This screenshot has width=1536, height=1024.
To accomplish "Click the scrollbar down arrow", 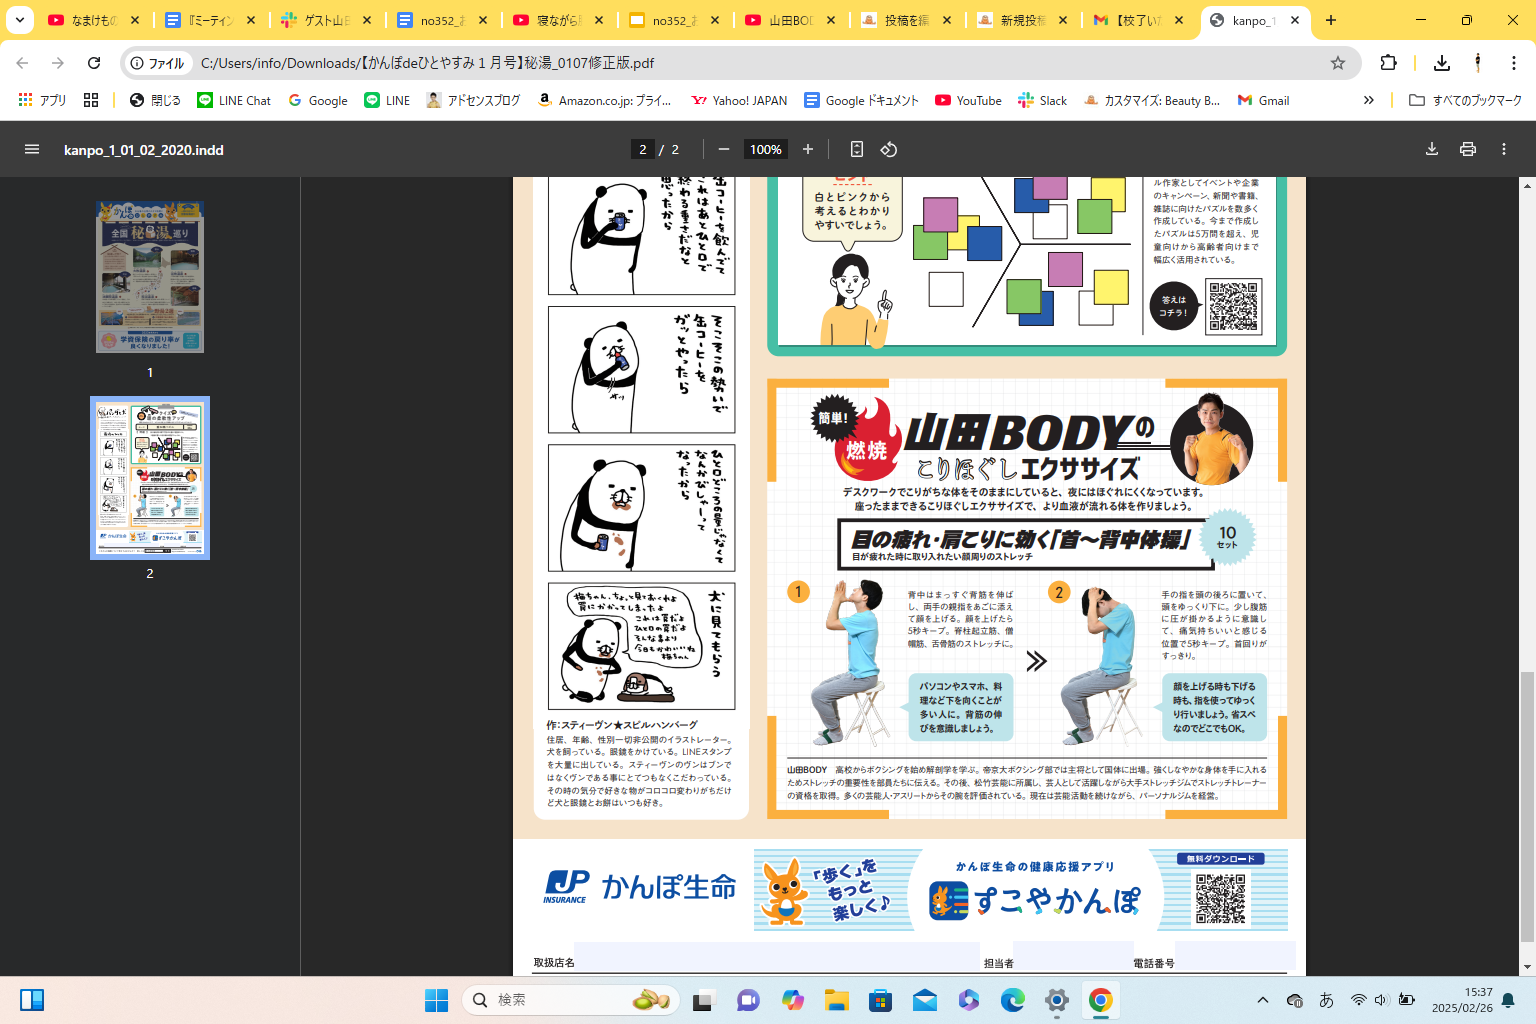I will pyautogui.click(x=1527, y=968).
